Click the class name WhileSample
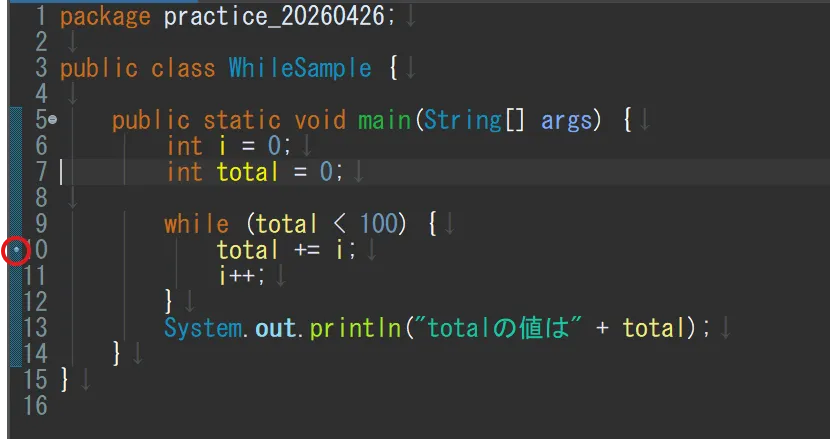 click(x=300, y=69)
